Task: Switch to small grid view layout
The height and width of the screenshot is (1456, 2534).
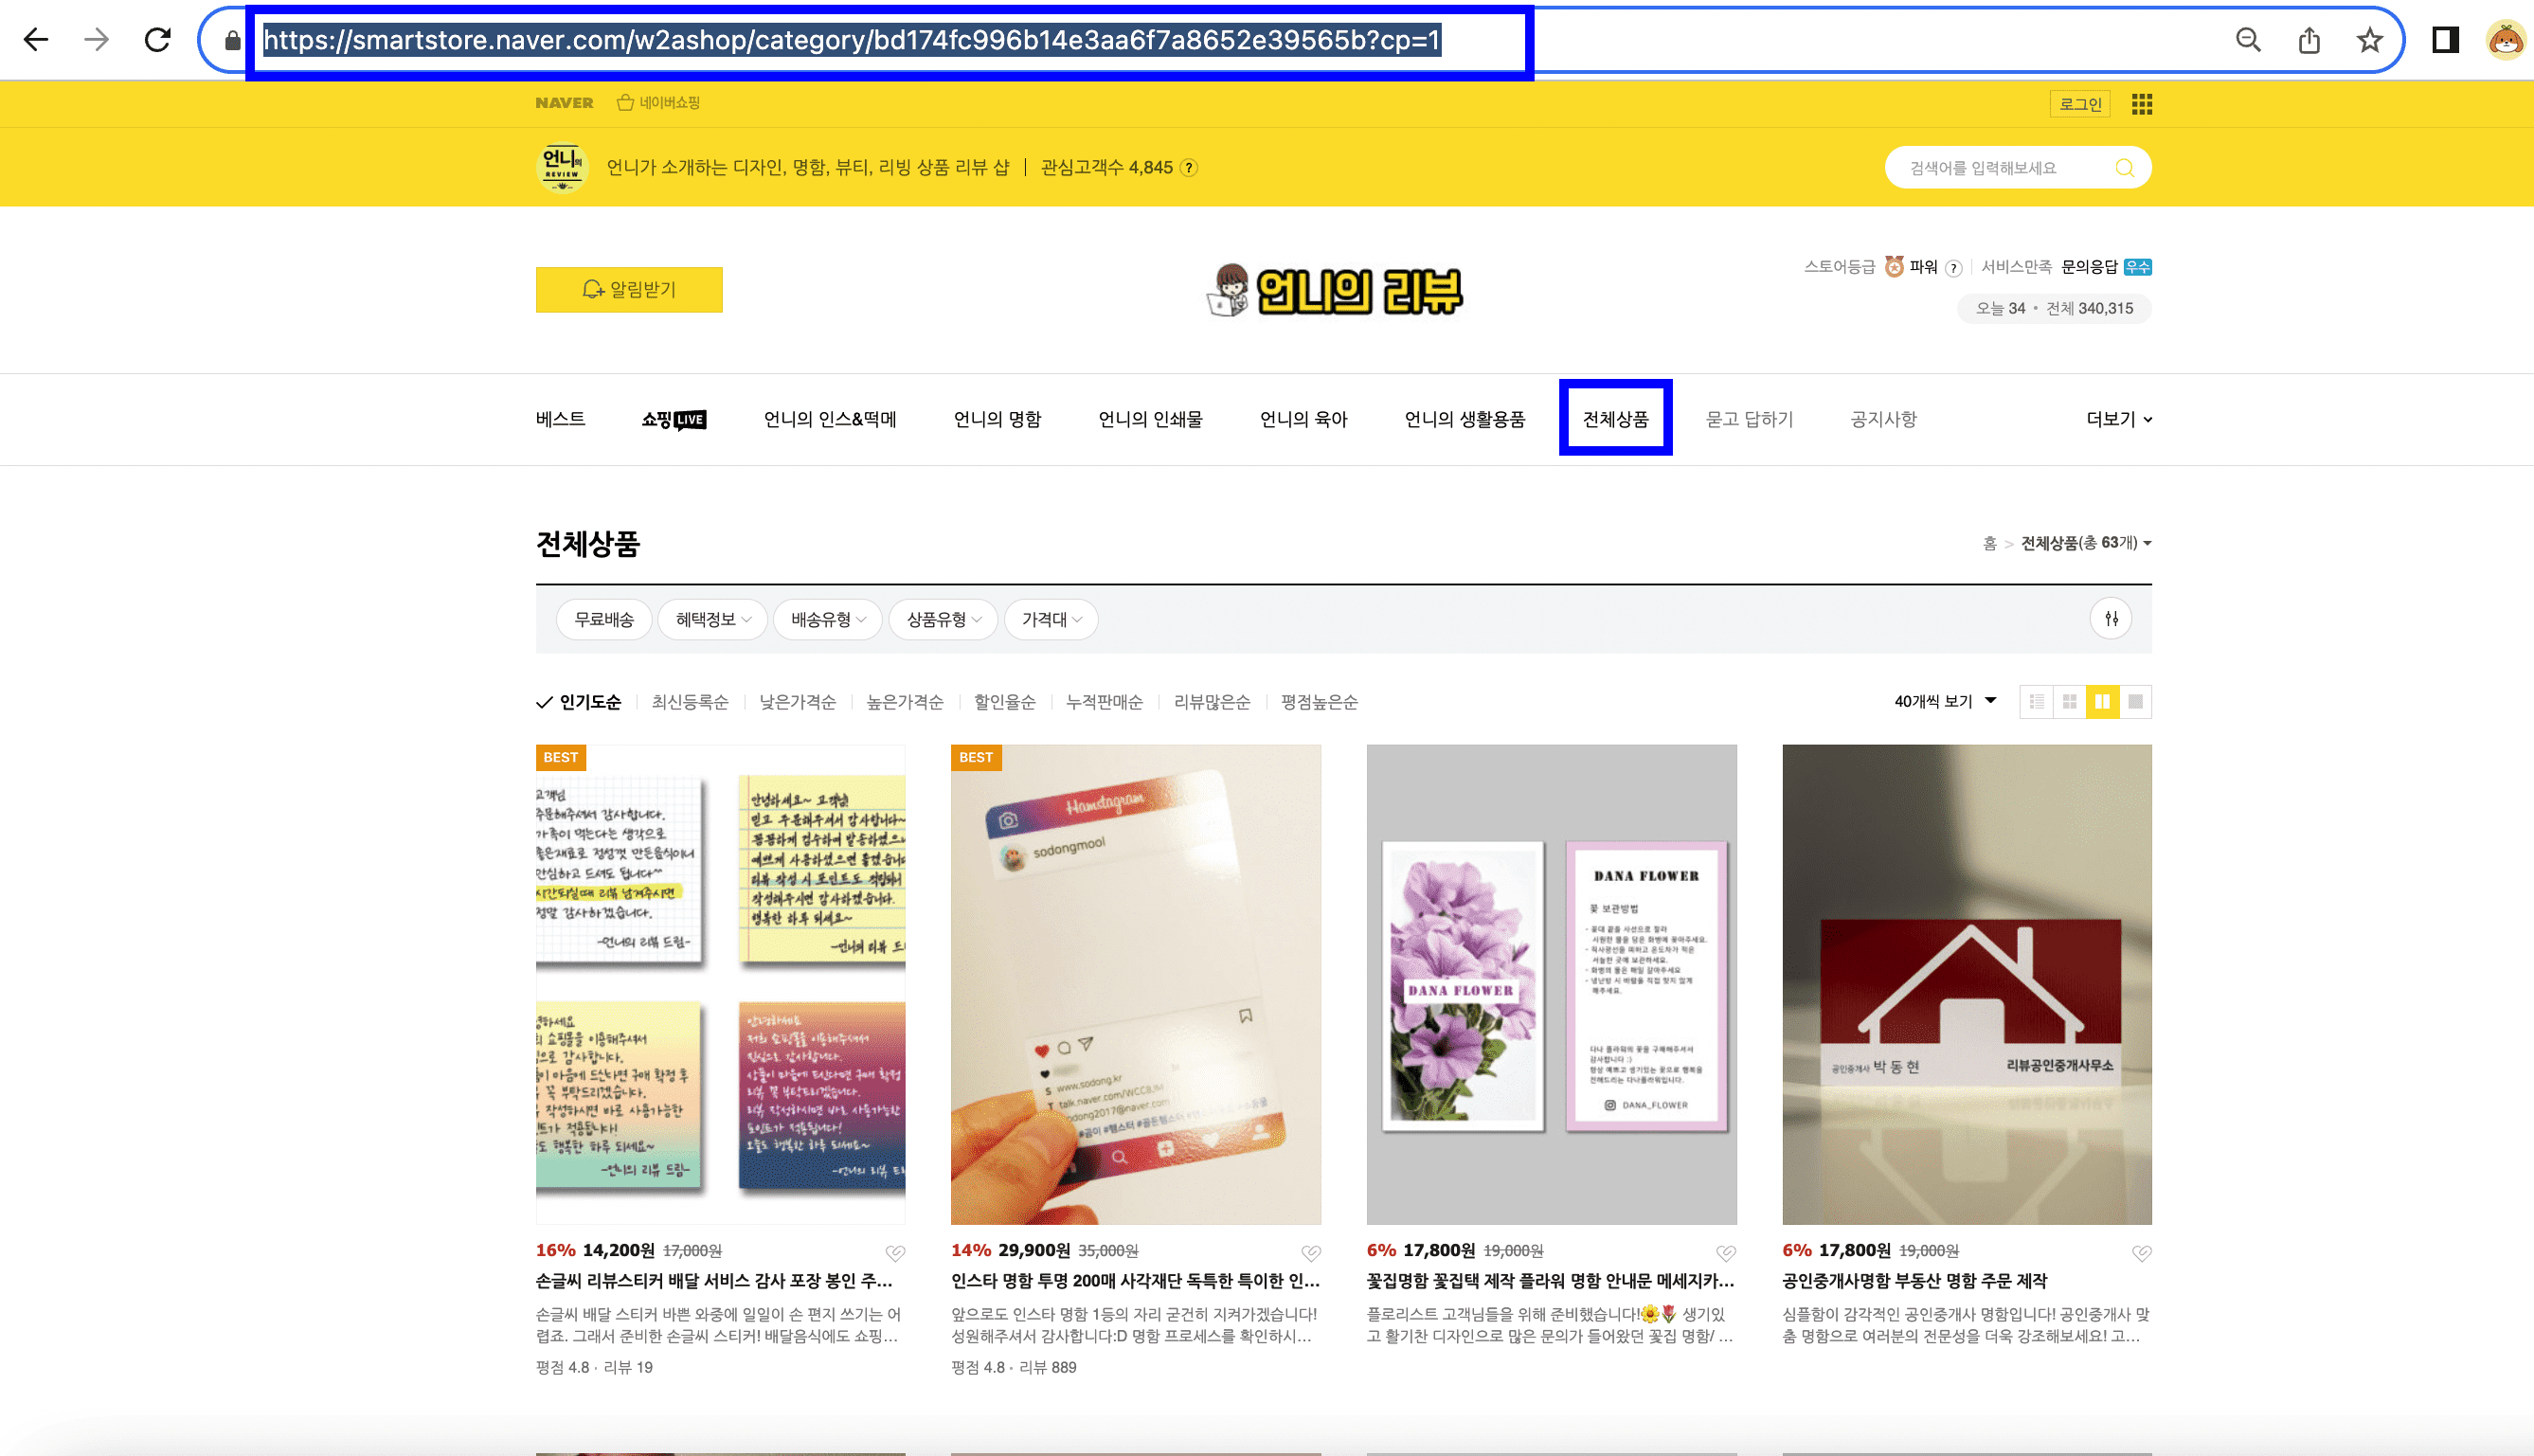Action: pos(2069,701)
